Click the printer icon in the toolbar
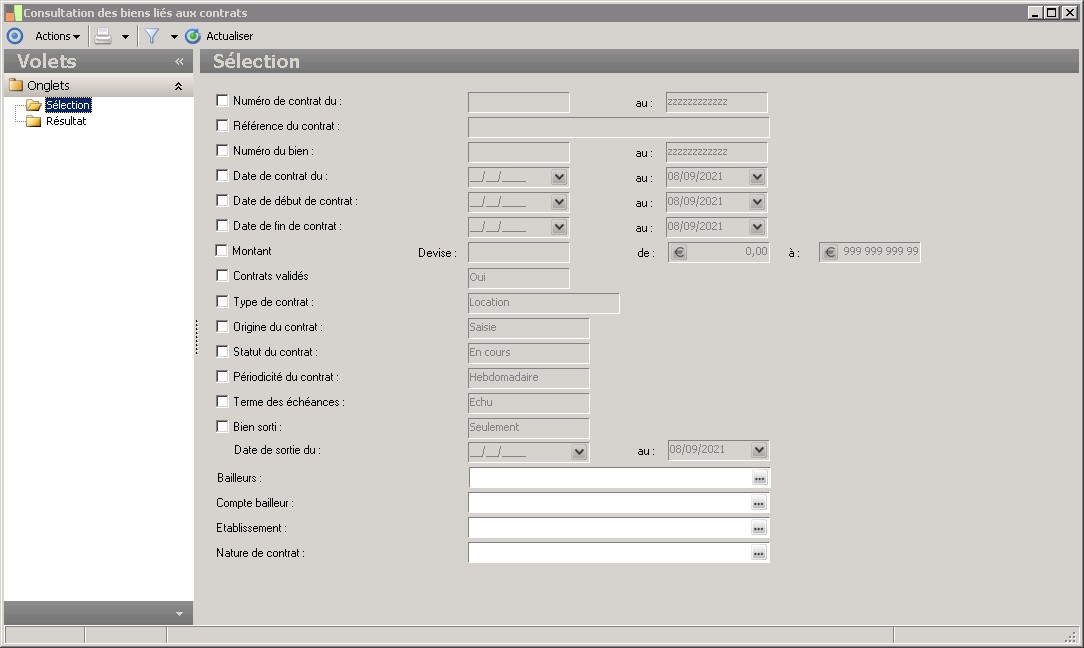This screenshot has width=1084, height=648. point(103,36)
